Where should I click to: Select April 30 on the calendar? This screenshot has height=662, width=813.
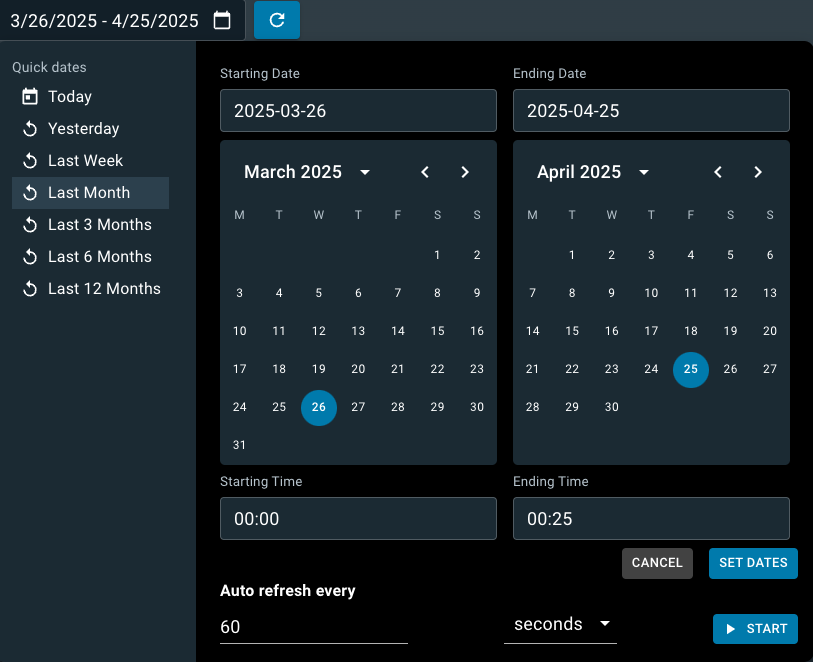coord(611,407)
